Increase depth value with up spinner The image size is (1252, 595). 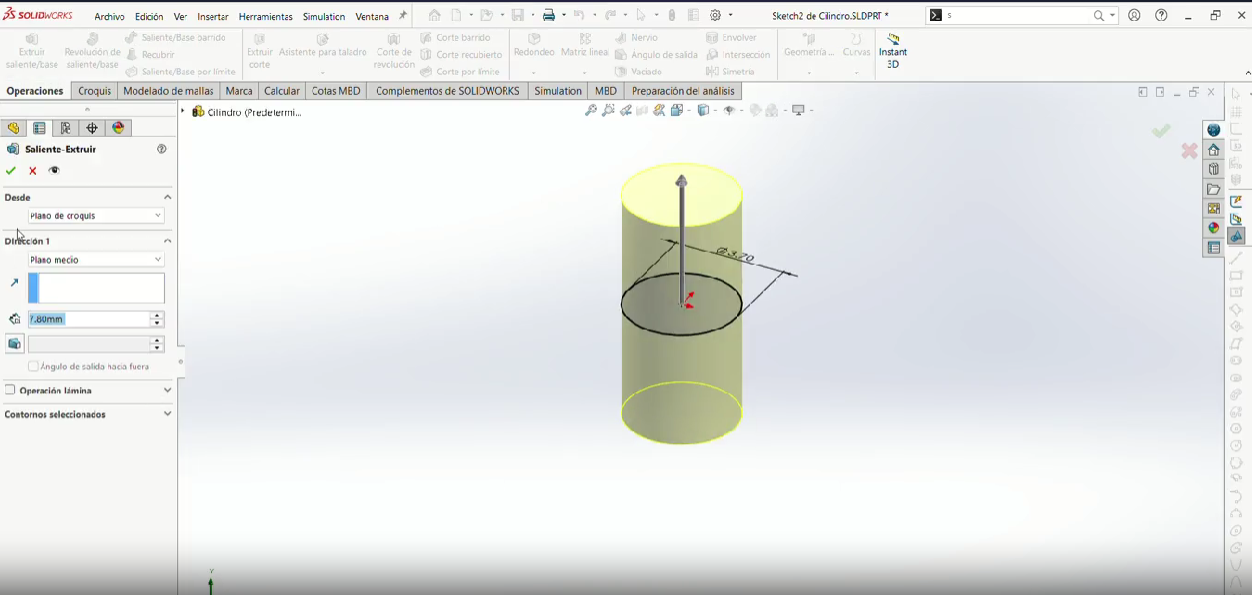[157, 315]
